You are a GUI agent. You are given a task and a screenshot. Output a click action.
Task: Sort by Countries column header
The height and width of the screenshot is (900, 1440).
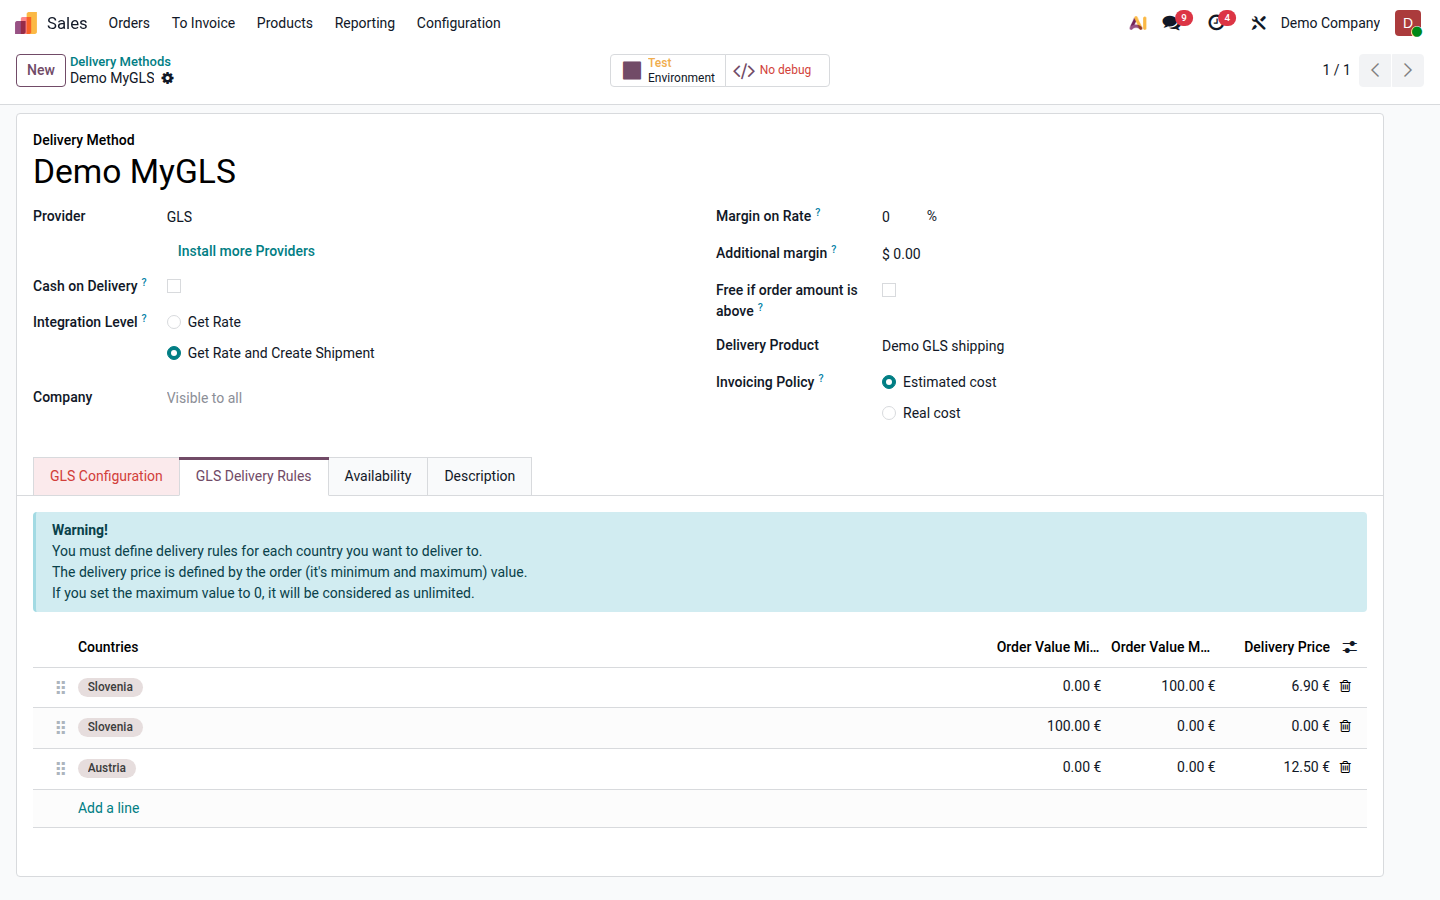pos(108,647)
